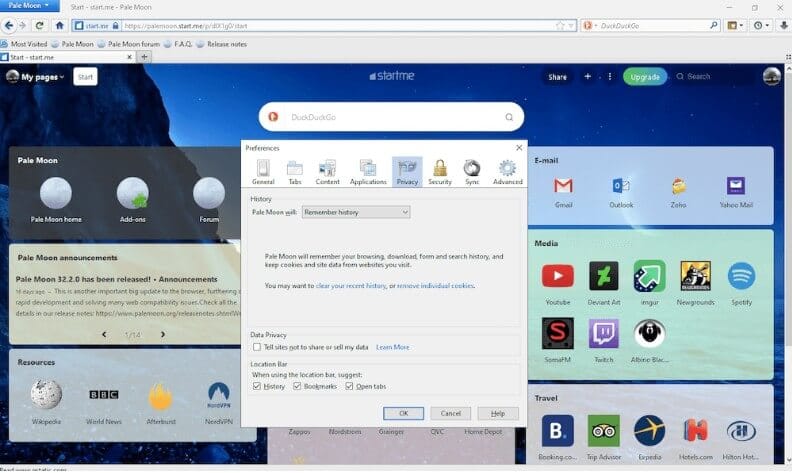This screenshot has height=473, width=792.
Task: Open the 'Remember history' dropdown
Action: click(x=356, y=212)
